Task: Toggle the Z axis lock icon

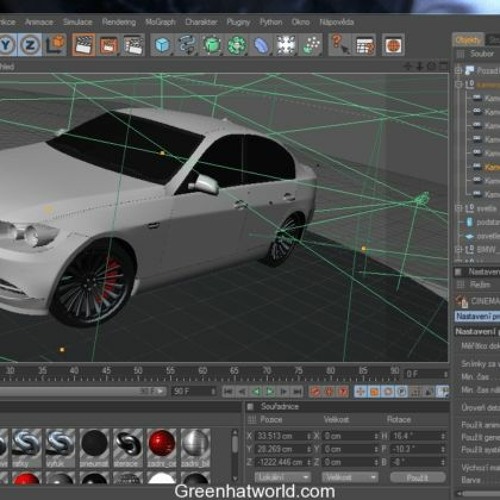Action: point(30,45)
